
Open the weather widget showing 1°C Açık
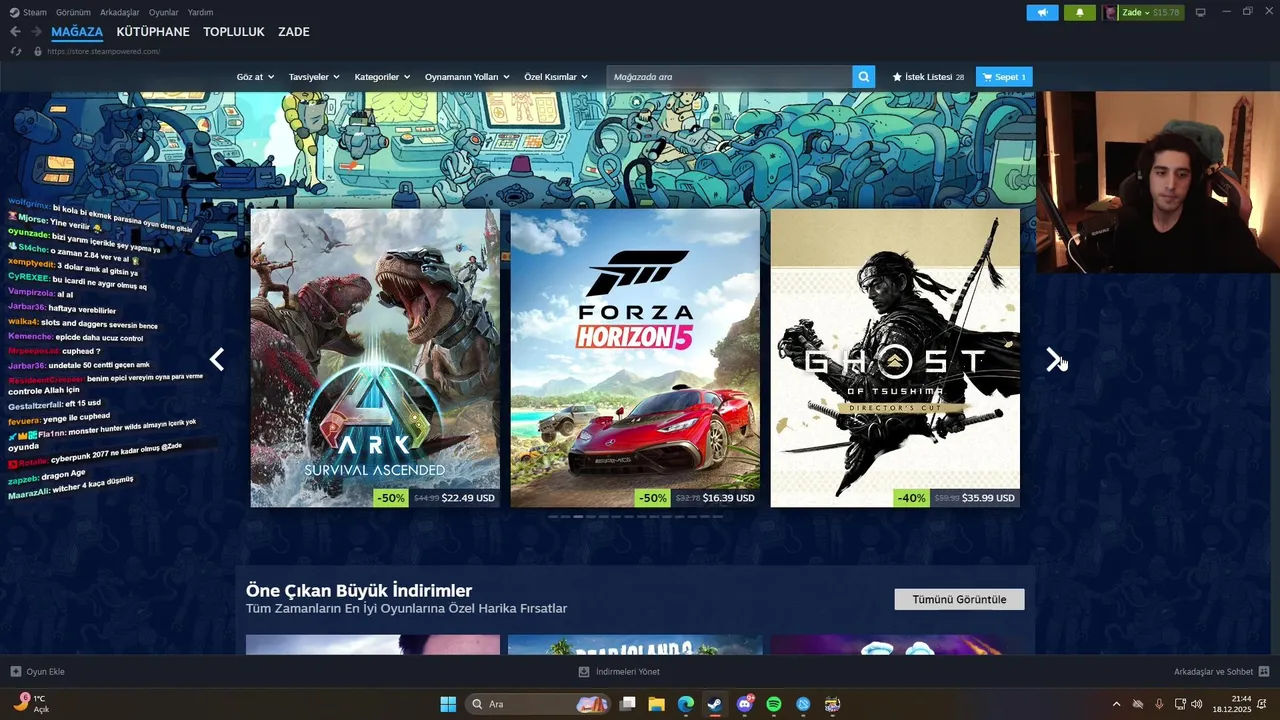point(31,704)
